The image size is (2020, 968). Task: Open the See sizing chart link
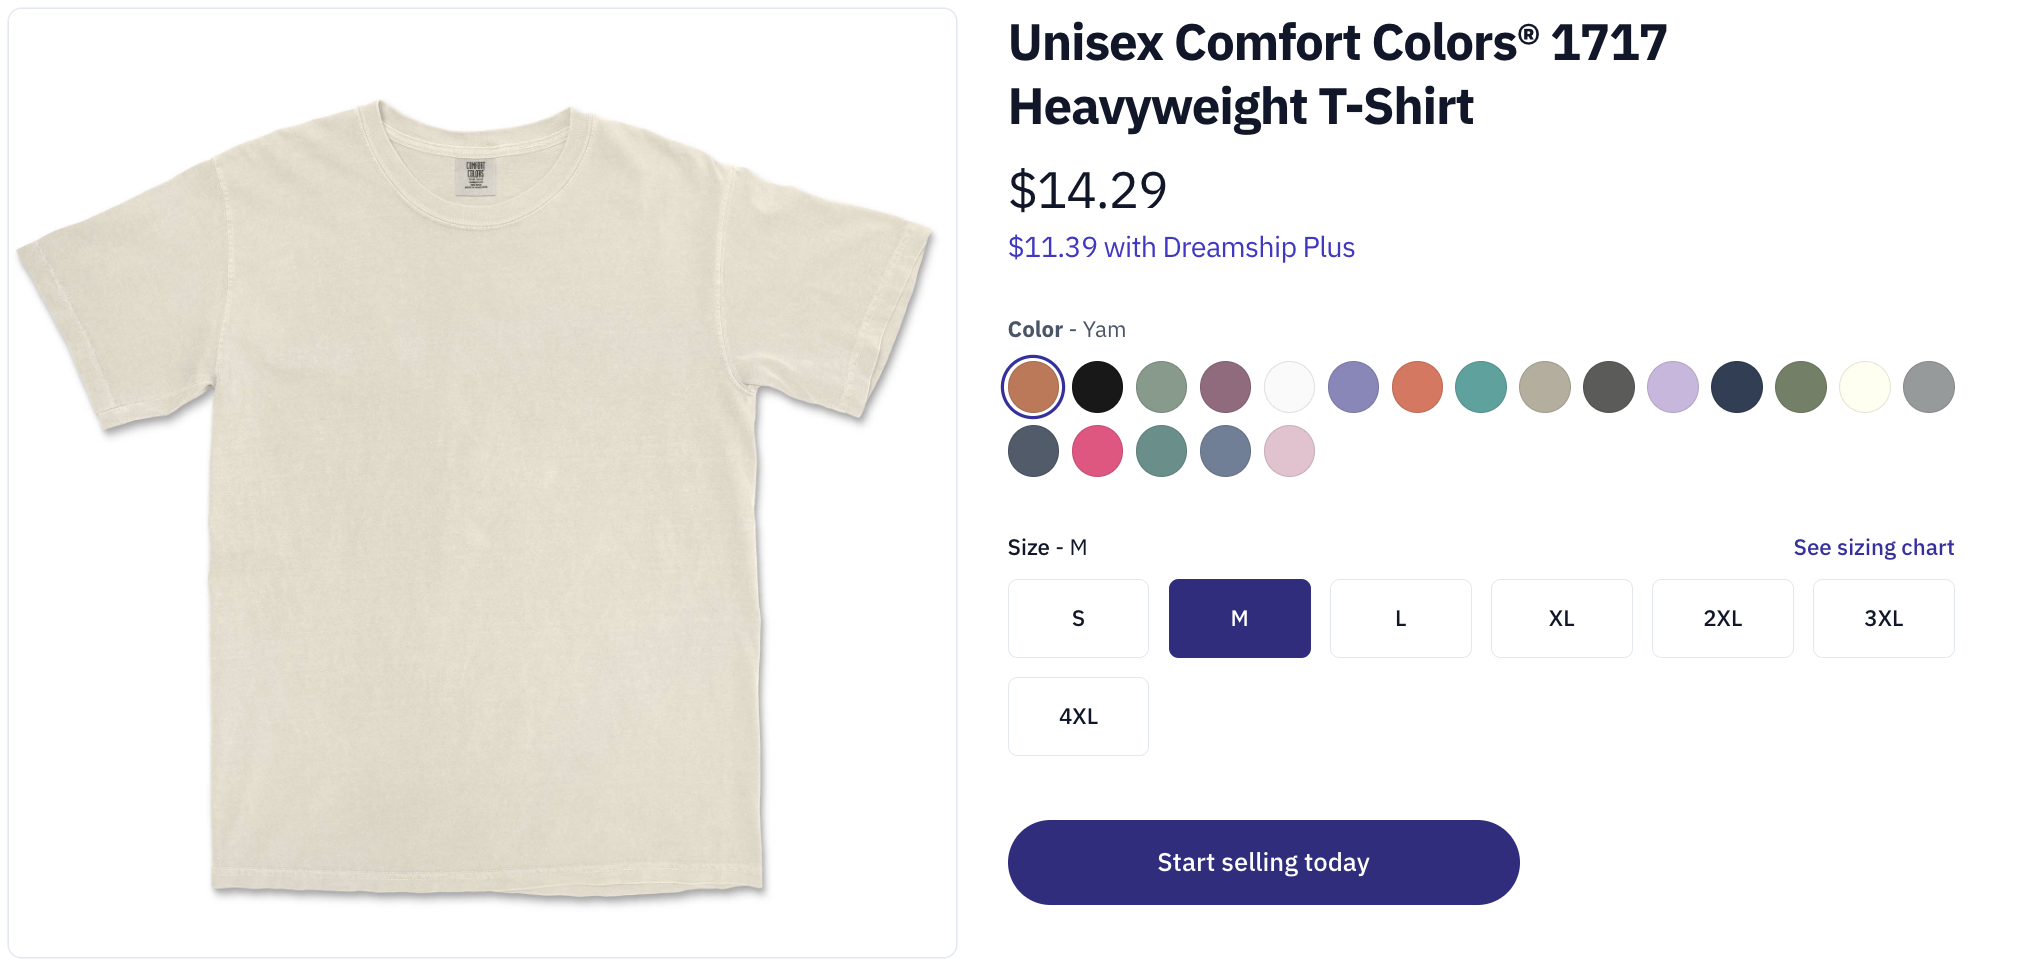(x=1873, y=547)
